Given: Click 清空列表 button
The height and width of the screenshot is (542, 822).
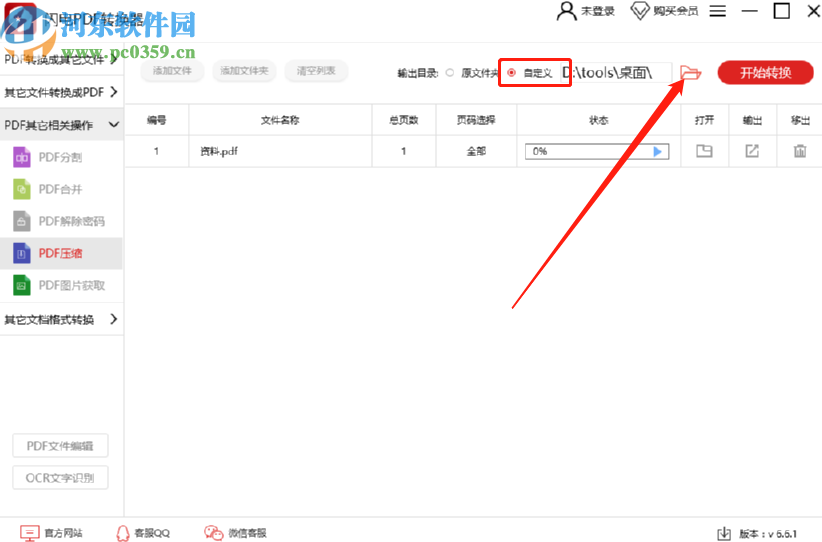Looking at the screenshot, I should [x=316, y=71].
